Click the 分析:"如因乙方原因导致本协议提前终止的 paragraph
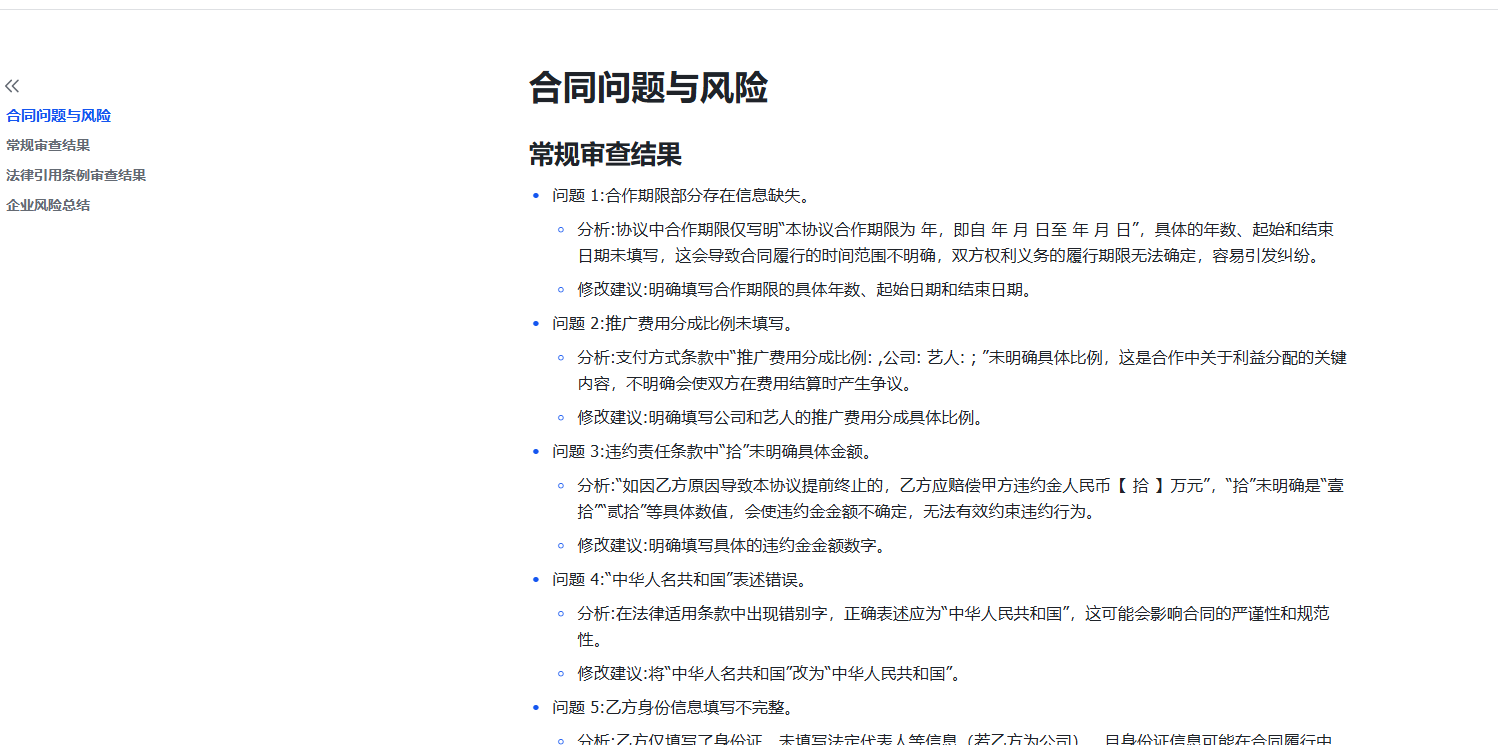The width and height of the screenshot is (1498, 745). [960, 498]
